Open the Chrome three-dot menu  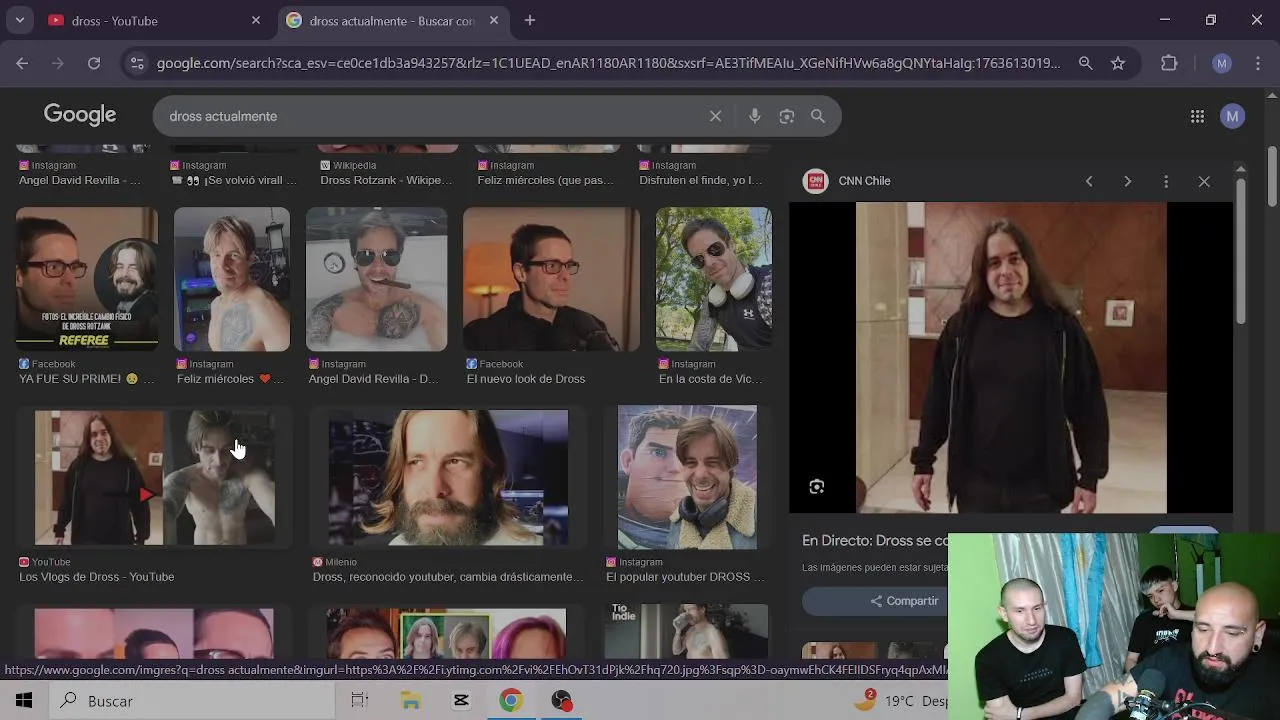click(1257, 63)
